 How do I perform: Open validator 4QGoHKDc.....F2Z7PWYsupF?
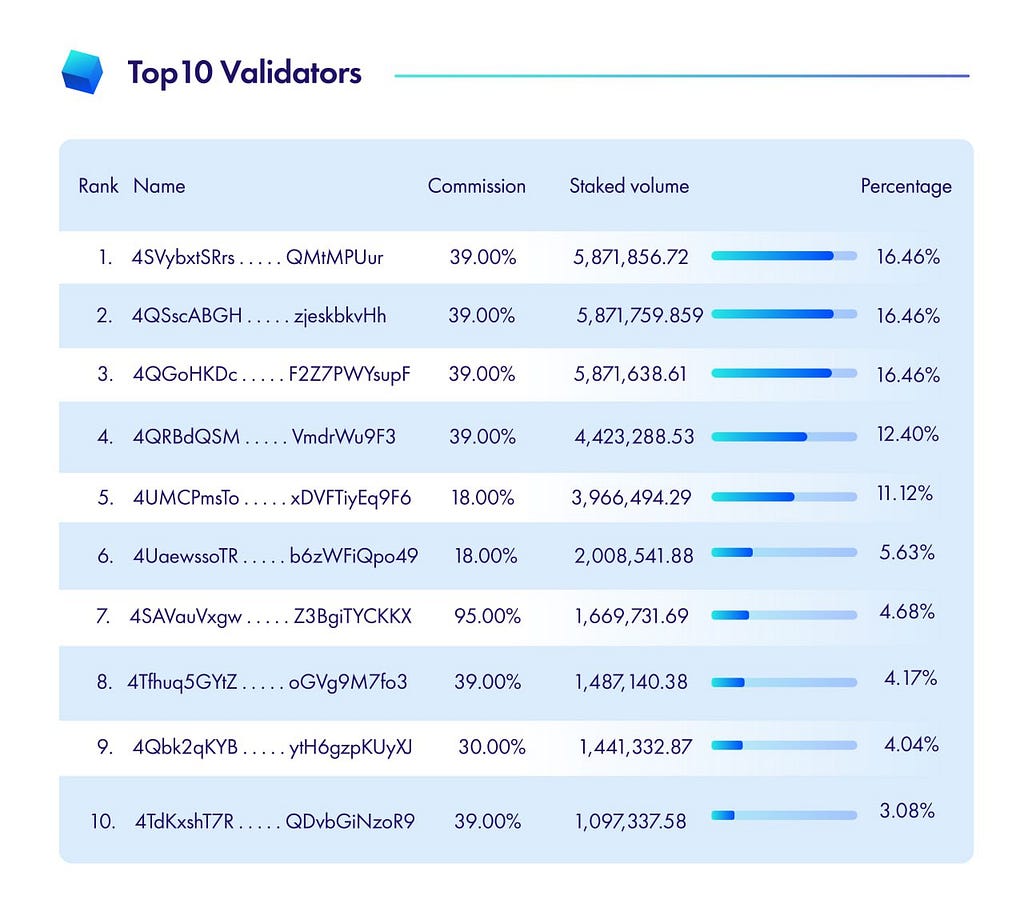point(272,375)
